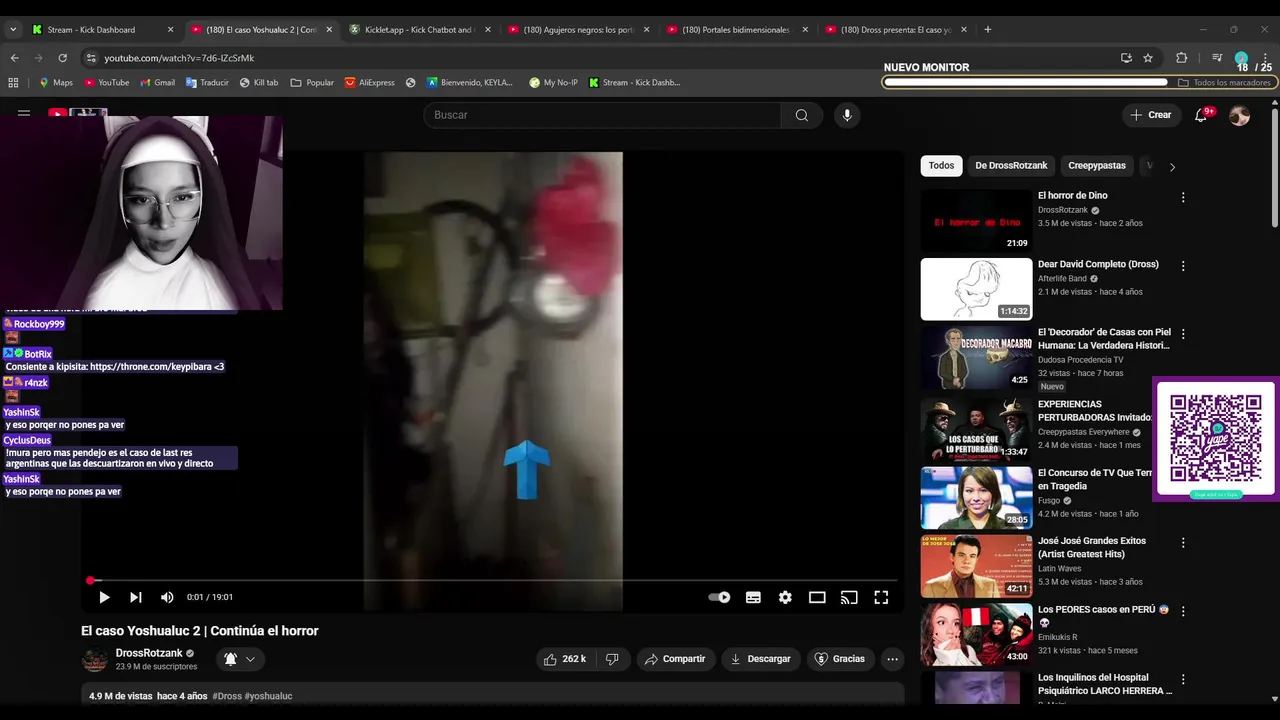Viewport: 1280px width, 720px height.
Task: Open player settings gear
Action: (785, 597)
